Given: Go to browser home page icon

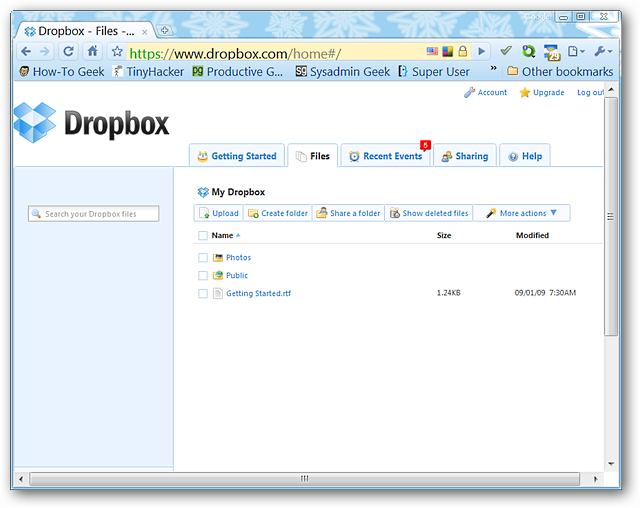Looking at the screenshot, I should pyautogui.click(x=93, y=51).
